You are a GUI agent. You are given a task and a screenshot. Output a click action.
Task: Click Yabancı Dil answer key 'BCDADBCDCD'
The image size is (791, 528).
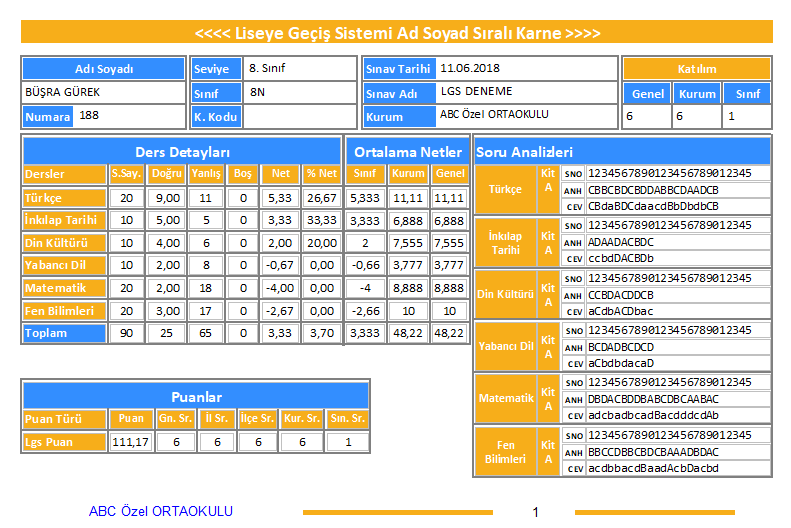click(x=621, y=347)
